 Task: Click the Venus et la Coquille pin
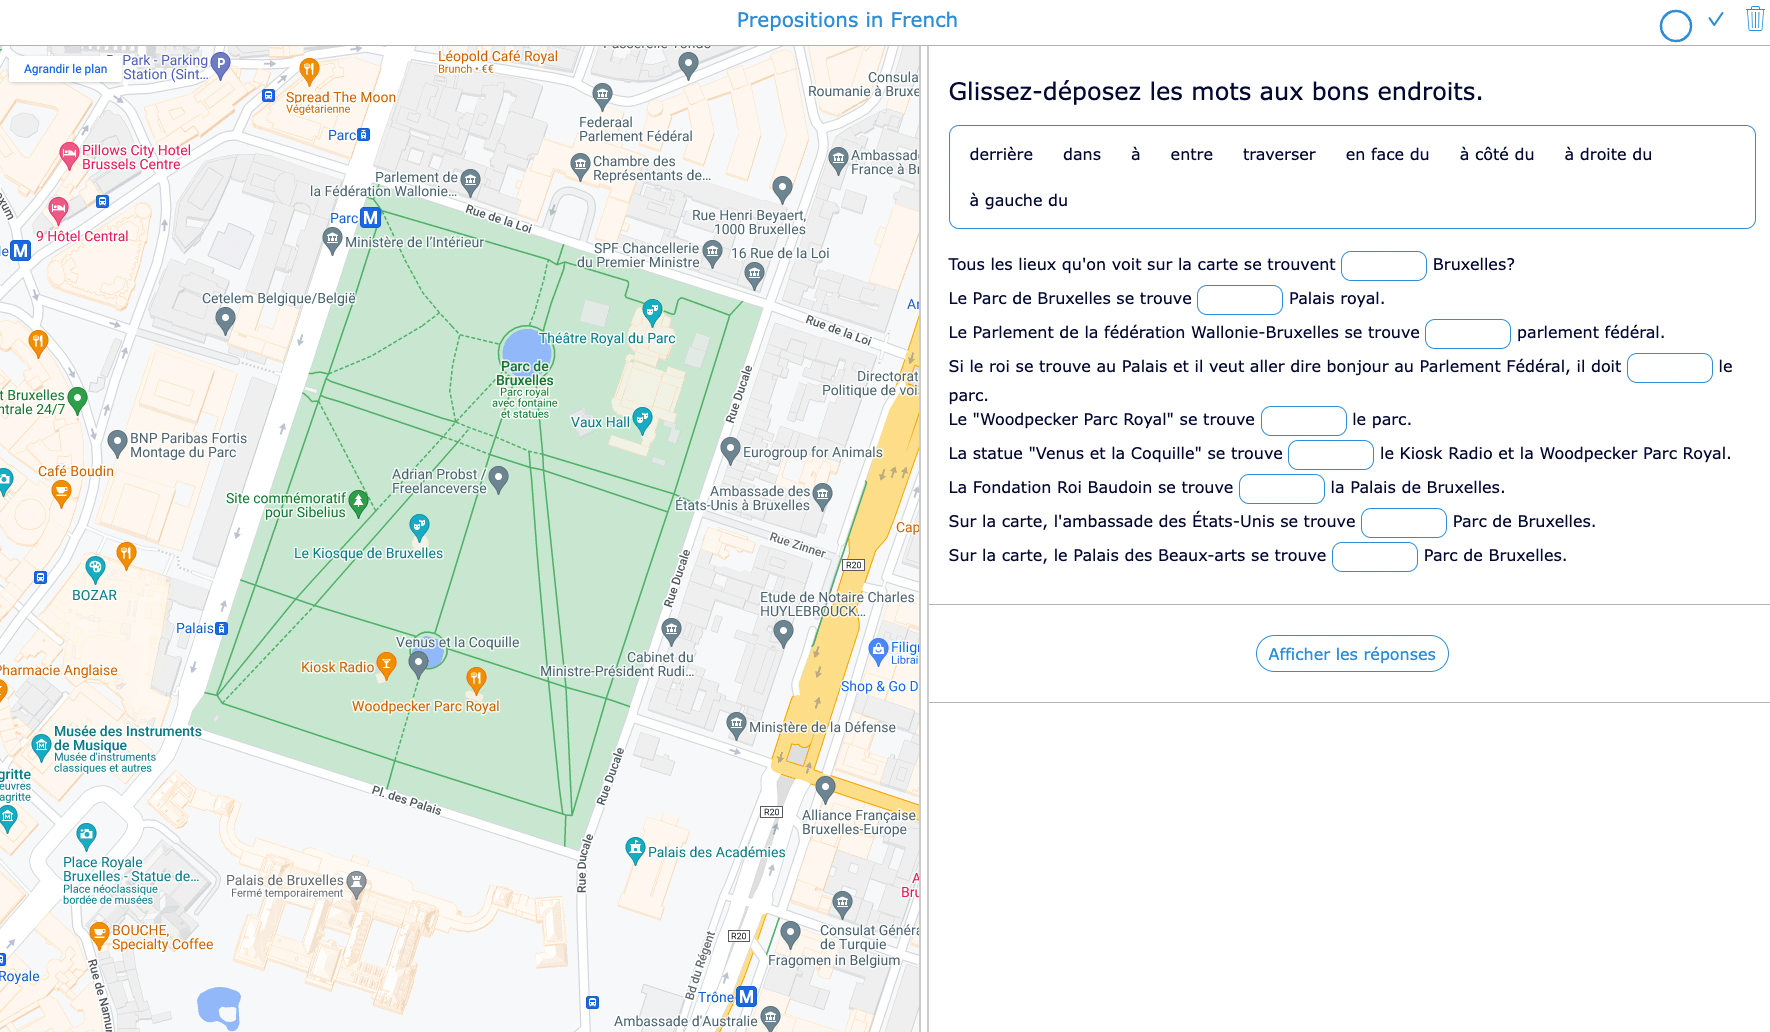click(419, 665)
